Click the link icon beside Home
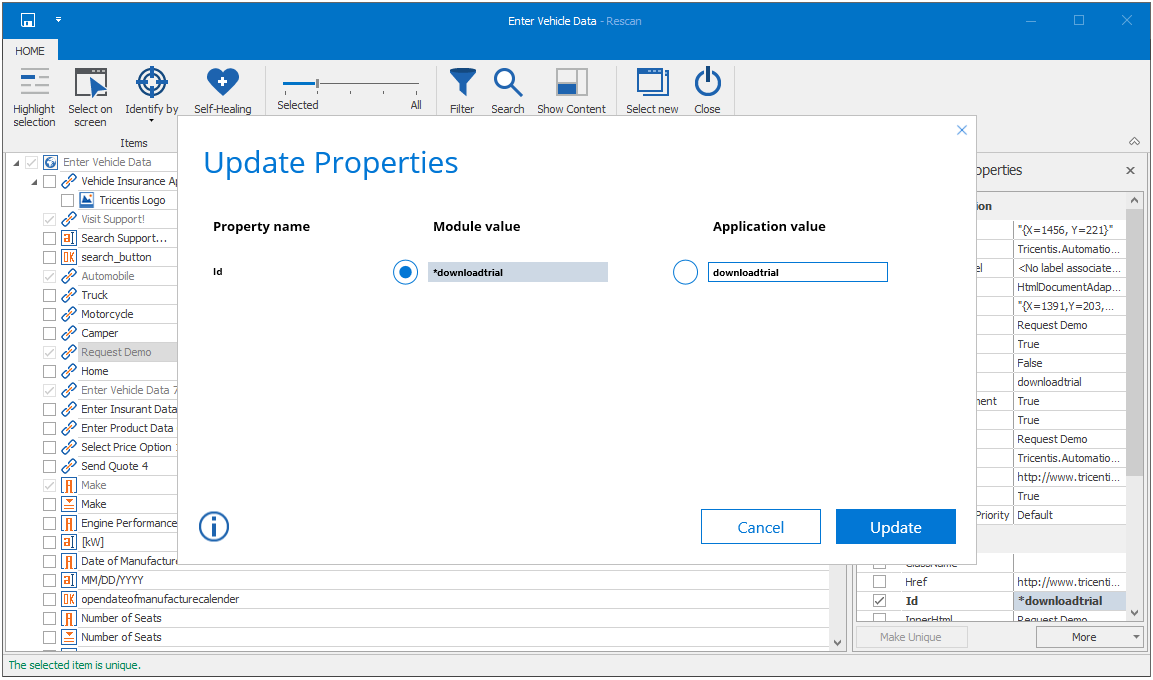Viewport: 1153px width, 680px height. (x=69, y=371)
